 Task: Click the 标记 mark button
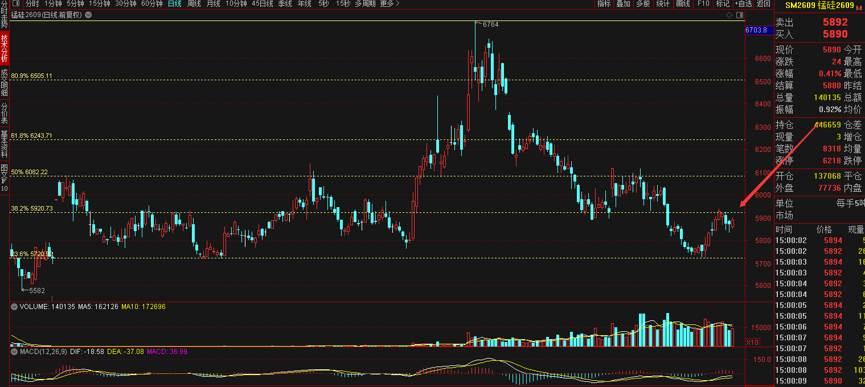[x=722, y=3]
